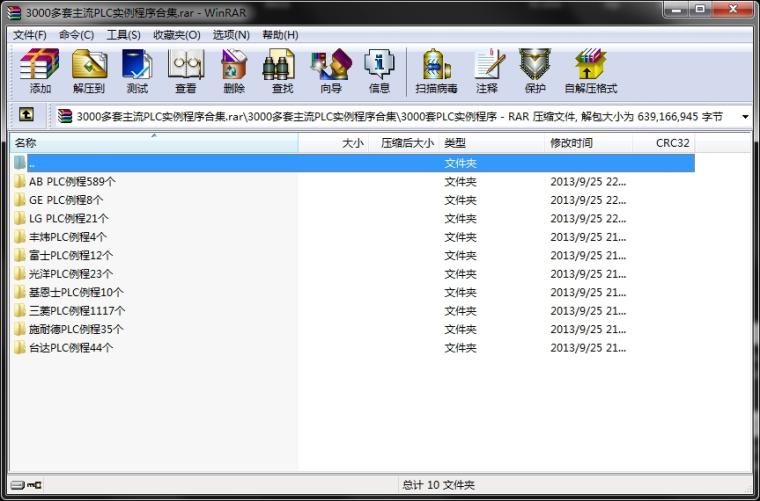This screenshot has width=760, height=501.
Task: Click the folder icon of 三菱PLC例程1117个
Action: coord(20,311)
